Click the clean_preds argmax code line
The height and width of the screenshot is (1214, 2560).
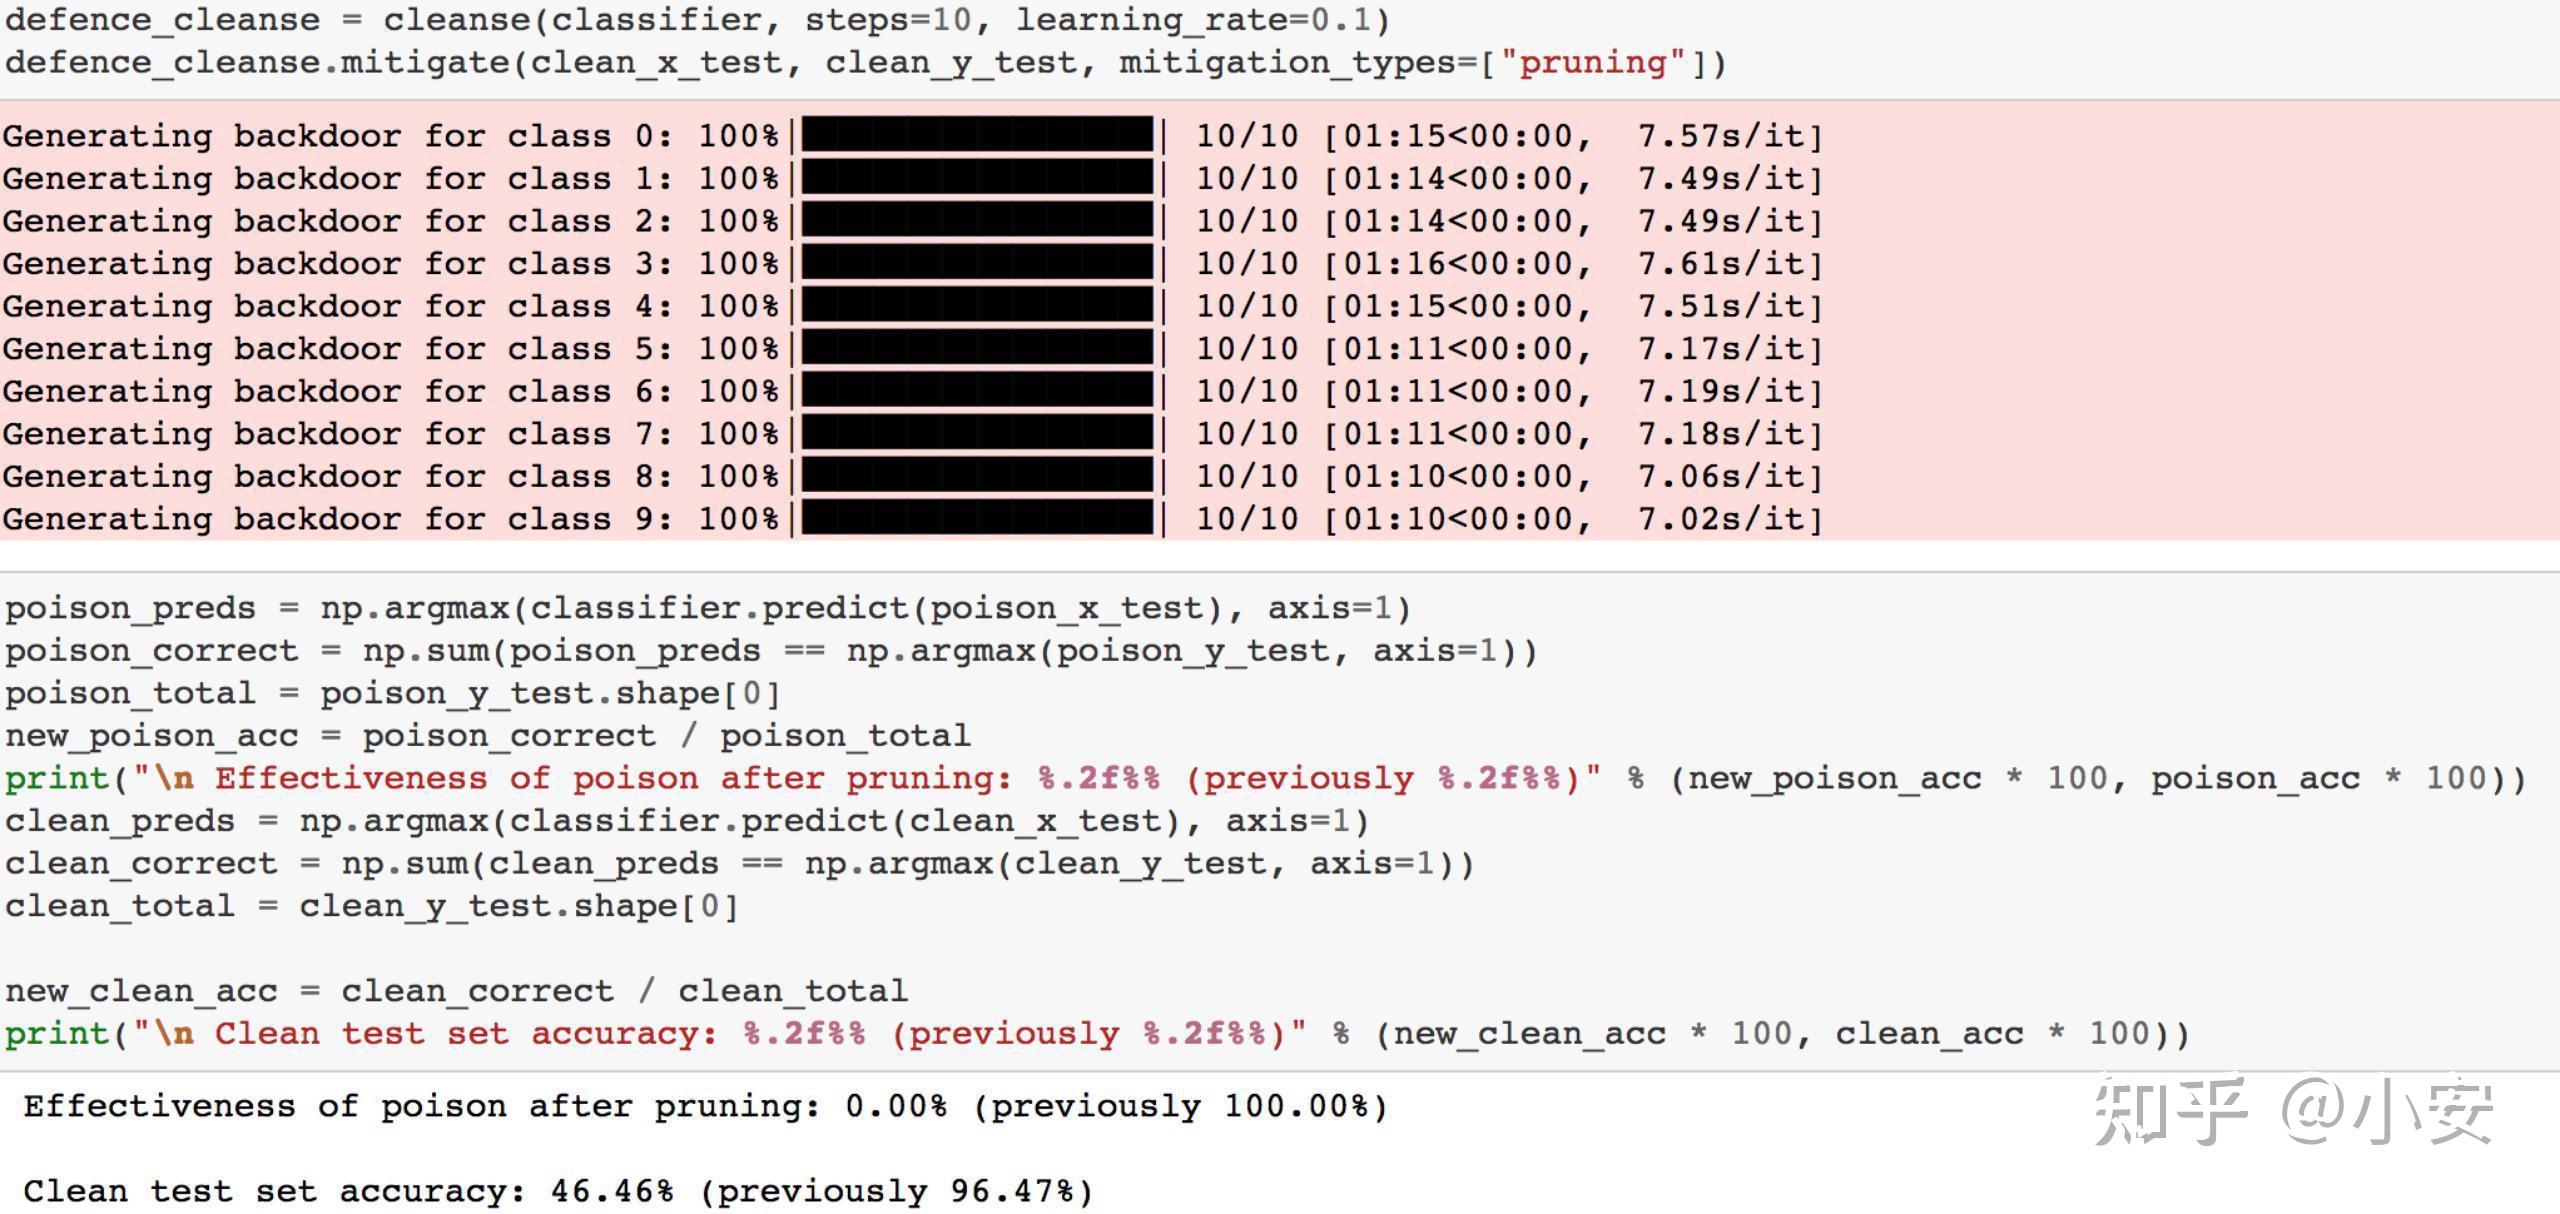[x=685, y=820]
